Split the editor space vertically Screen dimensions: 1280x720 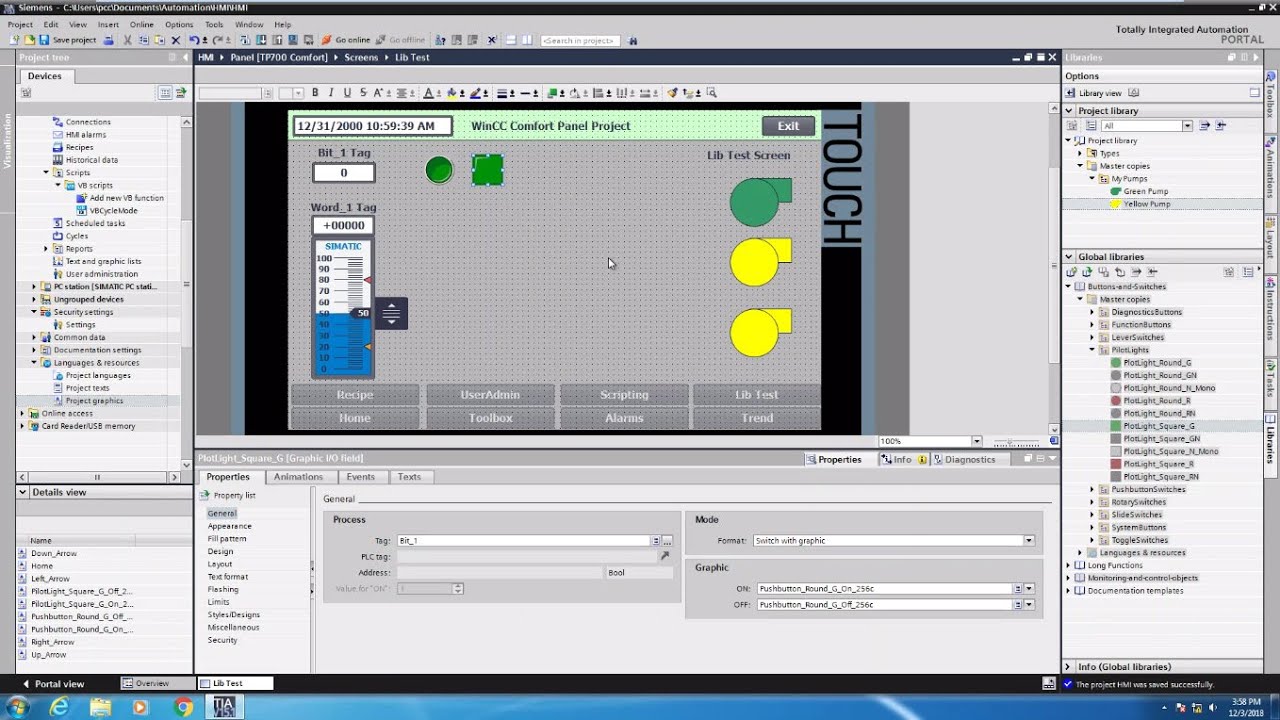(527, 40)
